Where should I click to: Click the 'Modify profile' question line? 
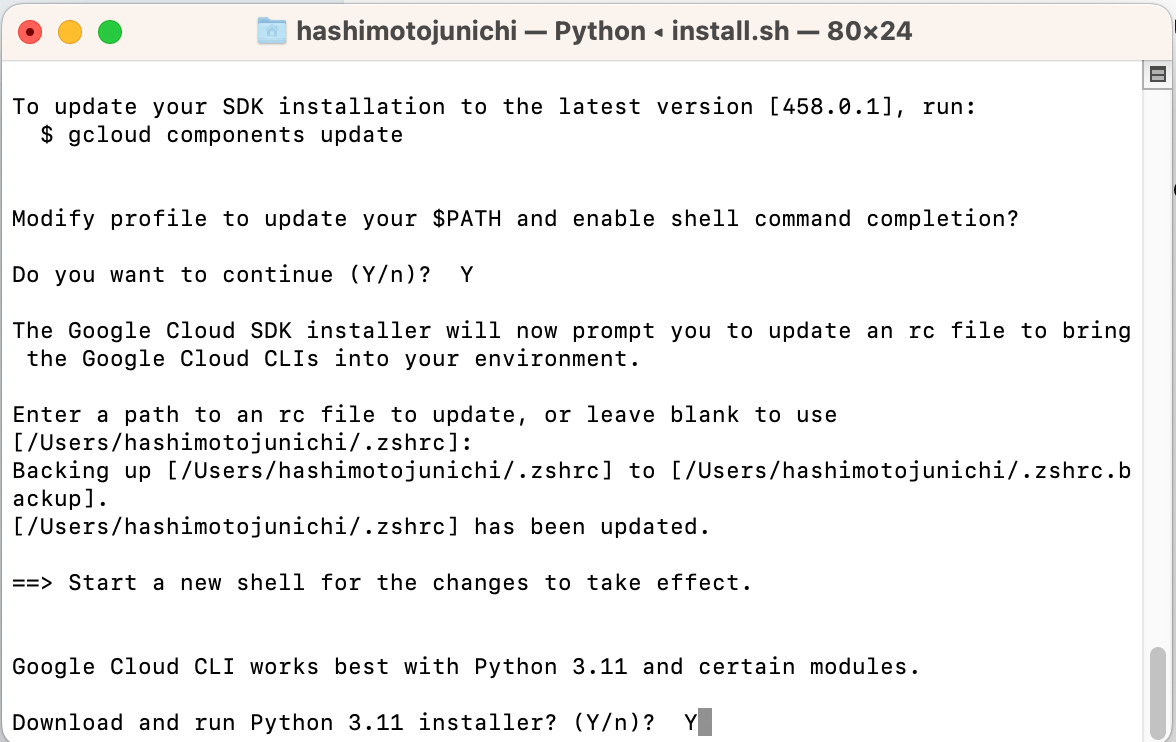coord(515,219)
